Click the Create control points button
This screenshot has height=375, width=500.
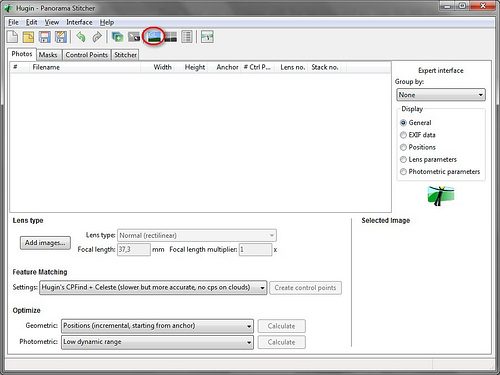tap(305, 288)
